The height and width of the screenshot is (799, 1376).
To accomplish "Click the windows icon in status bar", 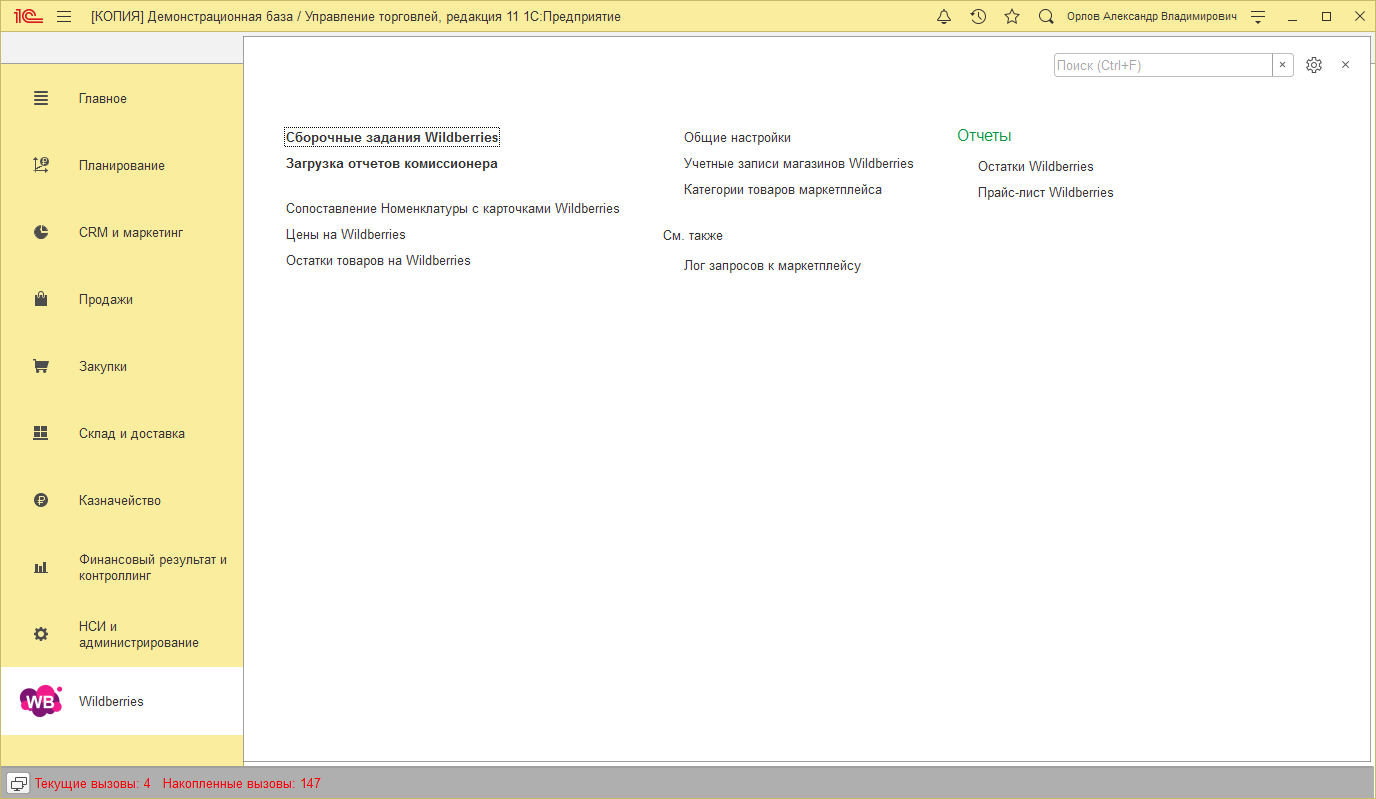I will point(18,783).
